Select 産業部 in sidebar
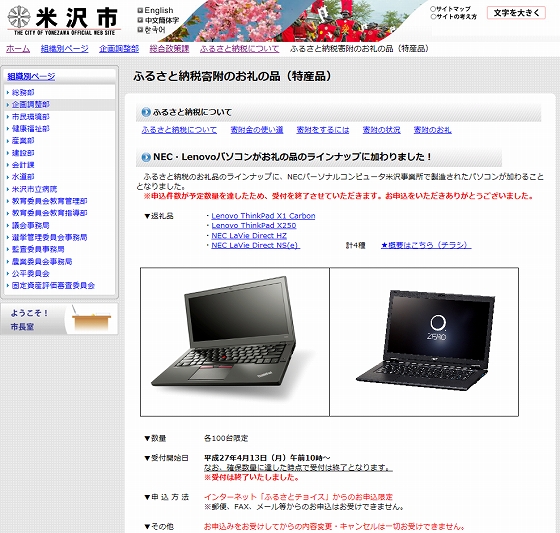The width and height of the screenshot is (560, 533). [23, 141]
